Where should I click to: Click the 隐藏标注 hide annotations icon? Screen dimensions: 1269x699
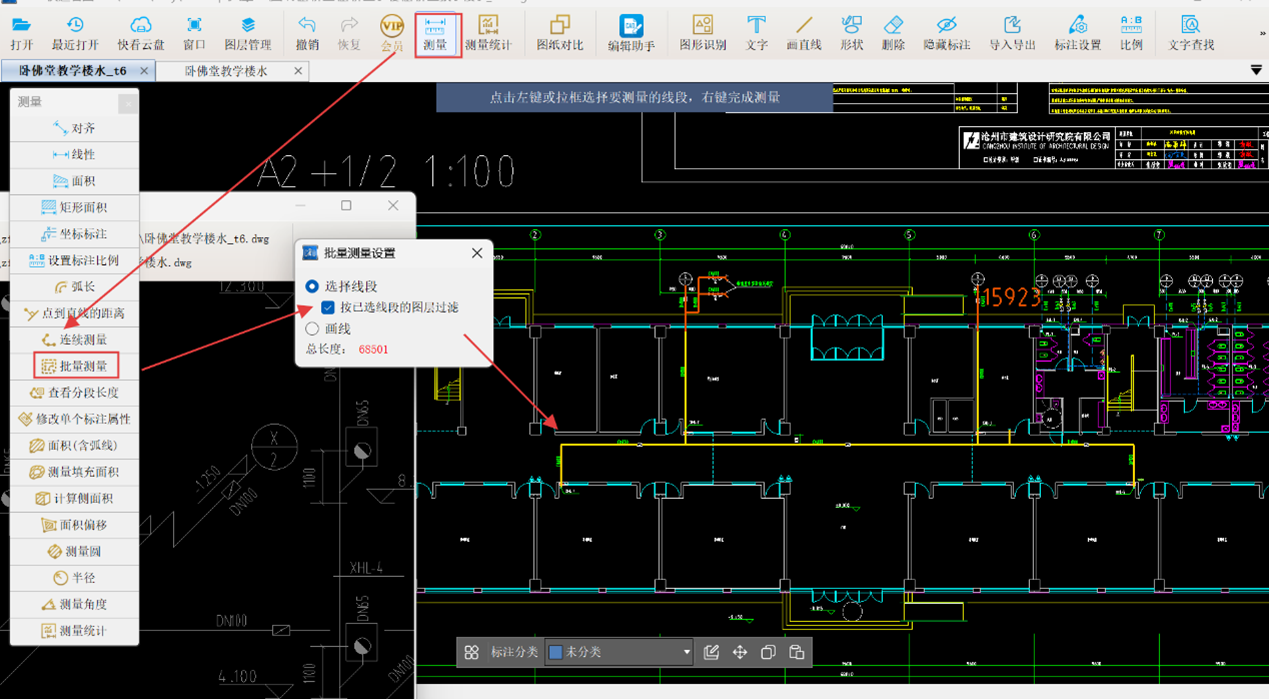(x=946, y=32)
